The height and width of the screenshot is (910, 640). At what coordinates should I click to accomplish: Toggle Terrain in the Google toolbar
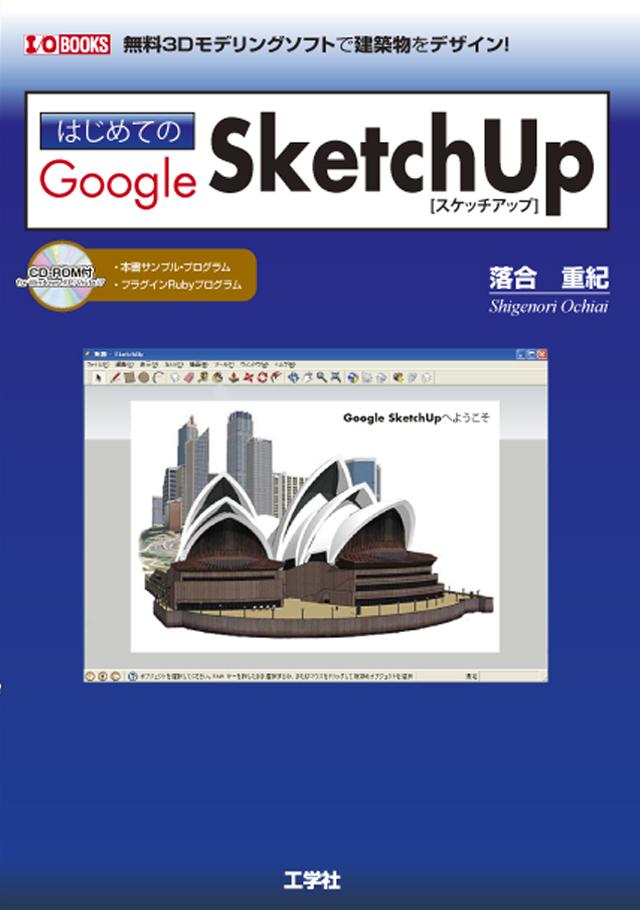[x=367, y=378]
